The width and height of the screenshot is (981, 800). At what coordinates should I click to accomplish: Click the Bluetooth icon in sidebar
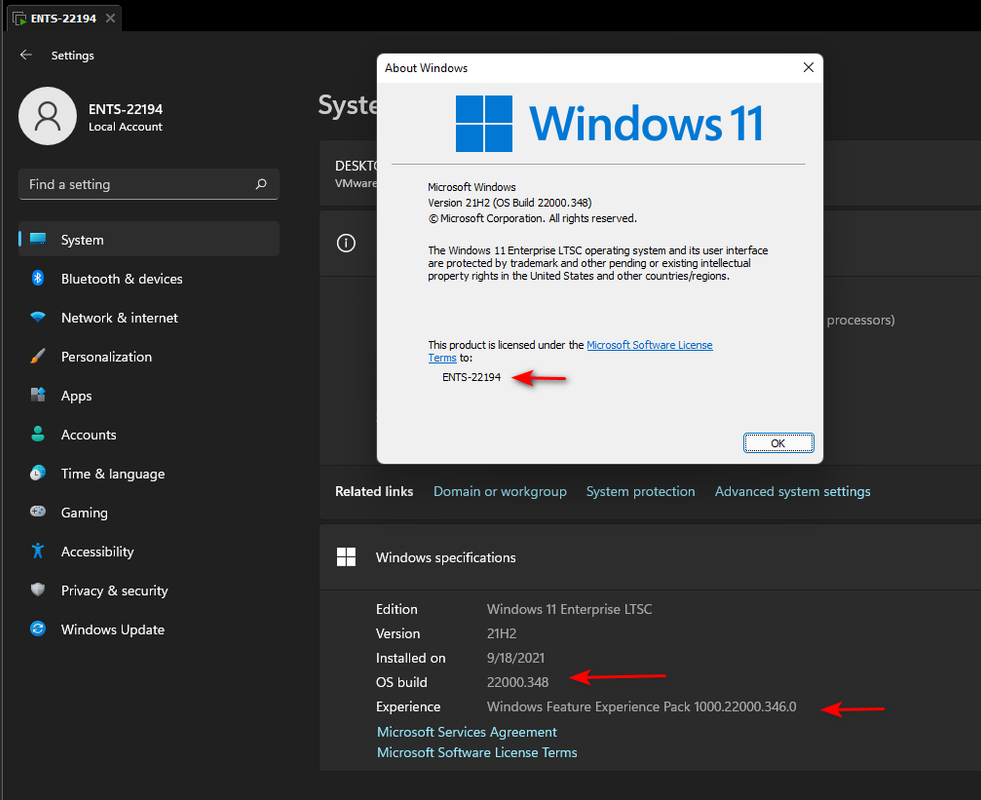click(38, 278)
